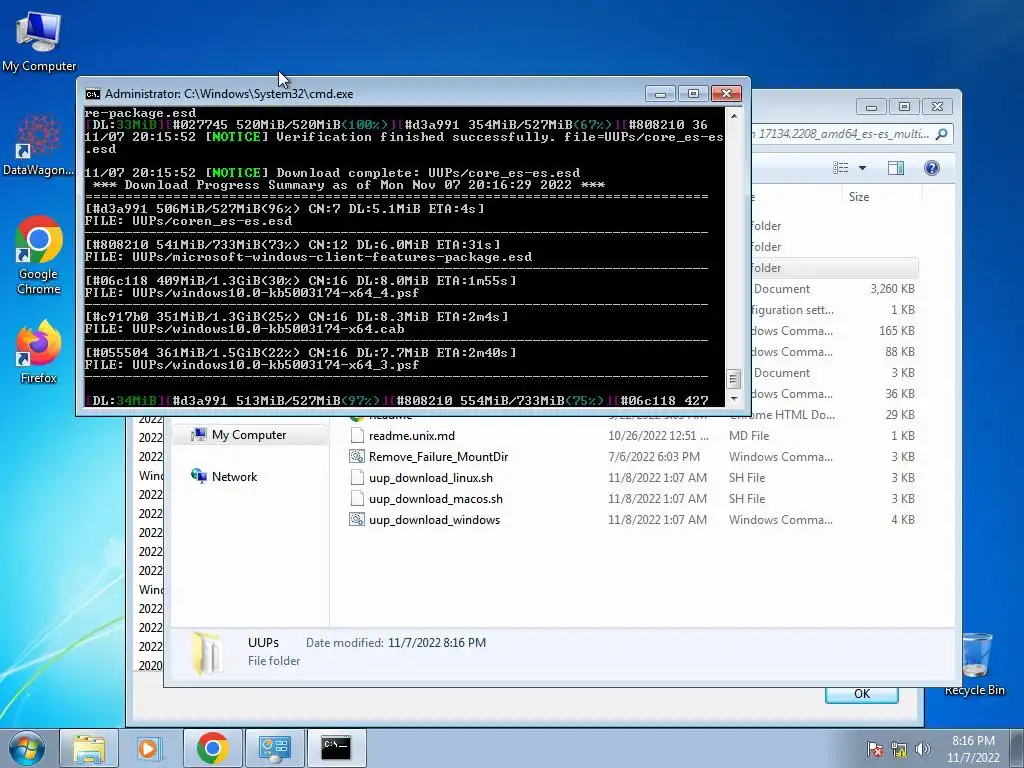Screen dimensions: 1024x768
Task: Click the OK button in background dialog
Action: (861, 694)
